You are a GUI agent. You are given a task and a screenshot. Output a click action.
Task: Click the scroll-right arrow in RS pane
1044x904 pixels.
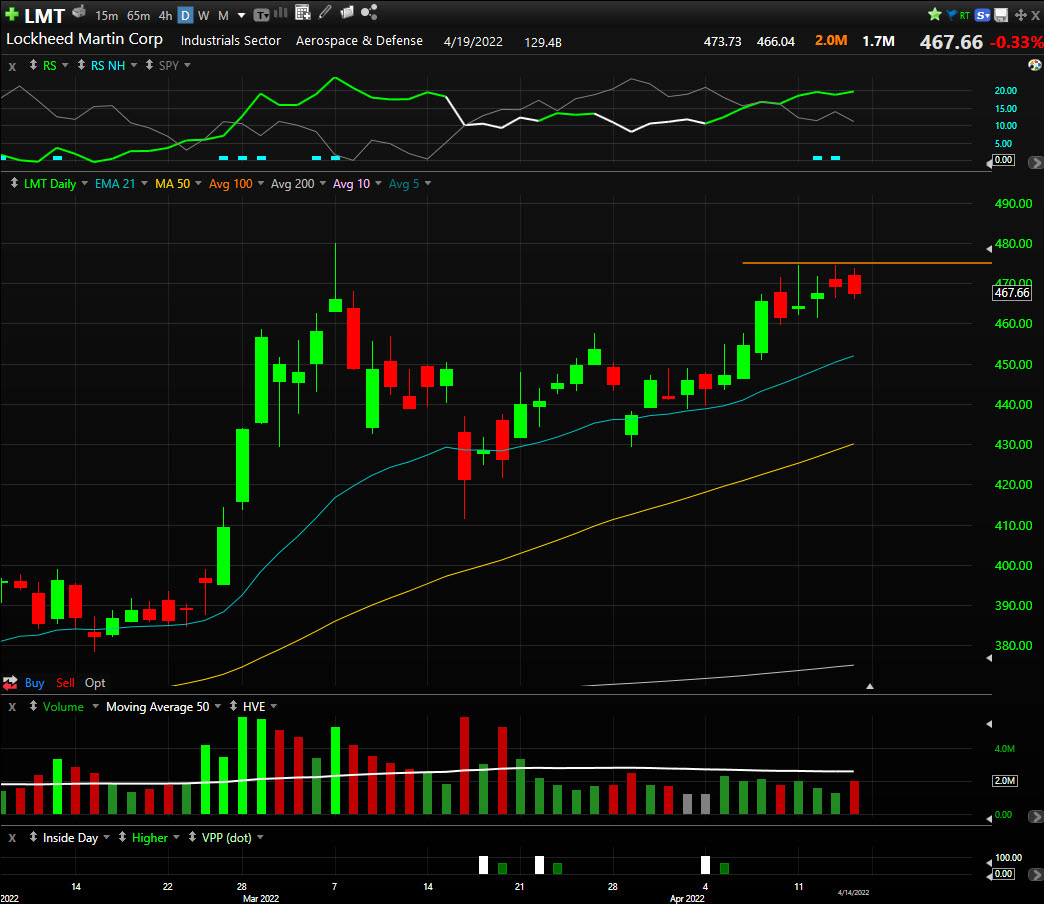[x=1035, y=162]
